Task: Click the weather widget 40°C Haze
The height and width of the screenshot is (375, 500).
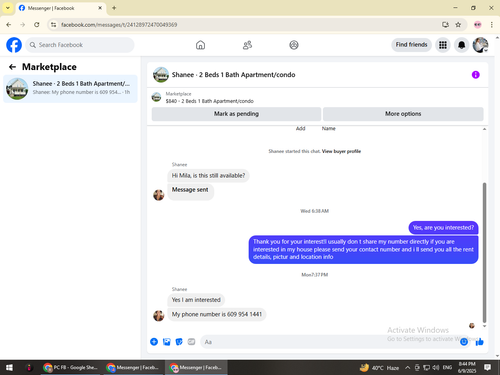Action: click(x=380, y=368)
